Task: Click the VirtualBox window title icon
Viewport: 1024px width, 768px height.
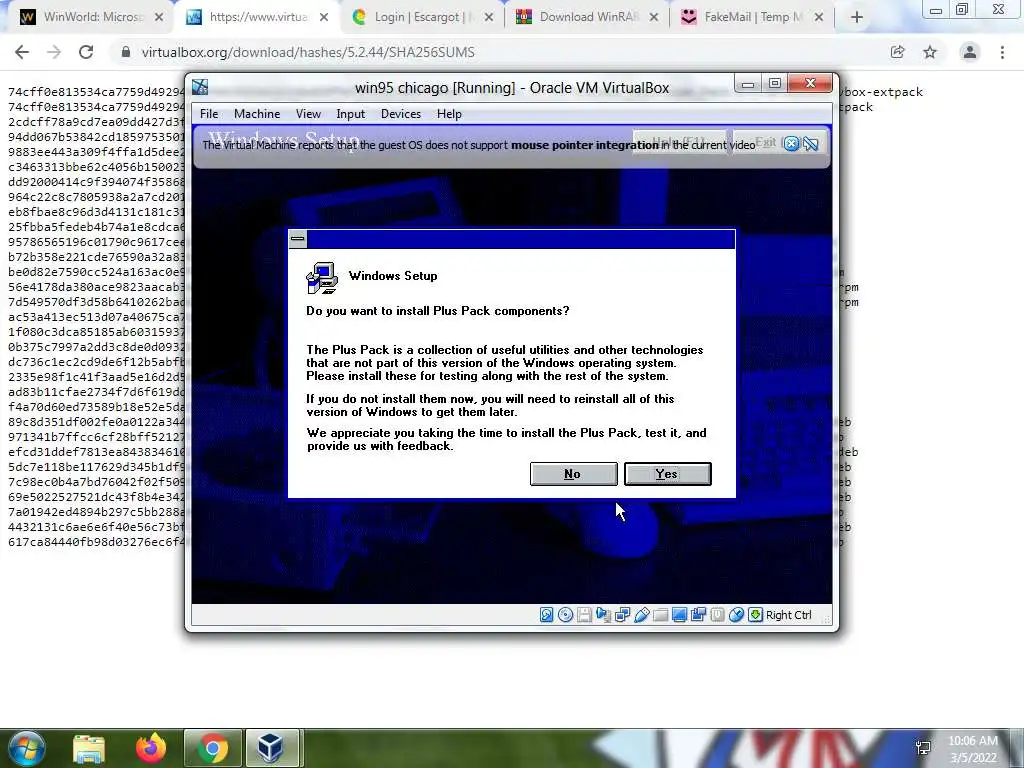Action: pyautogui.click(x=200, y=87)
